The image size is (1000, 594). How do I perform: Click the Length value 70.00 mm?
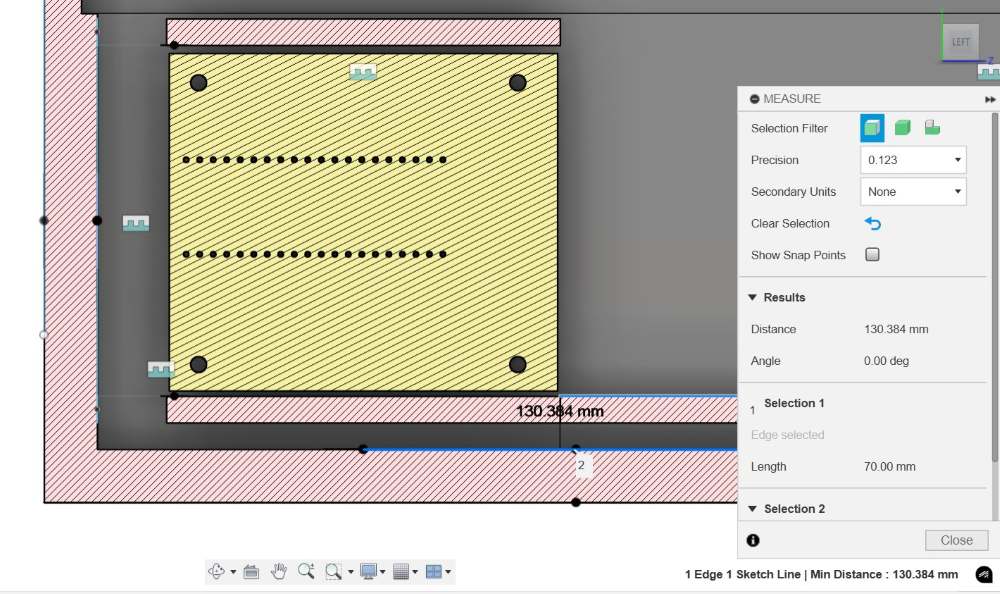coord(890,467)
